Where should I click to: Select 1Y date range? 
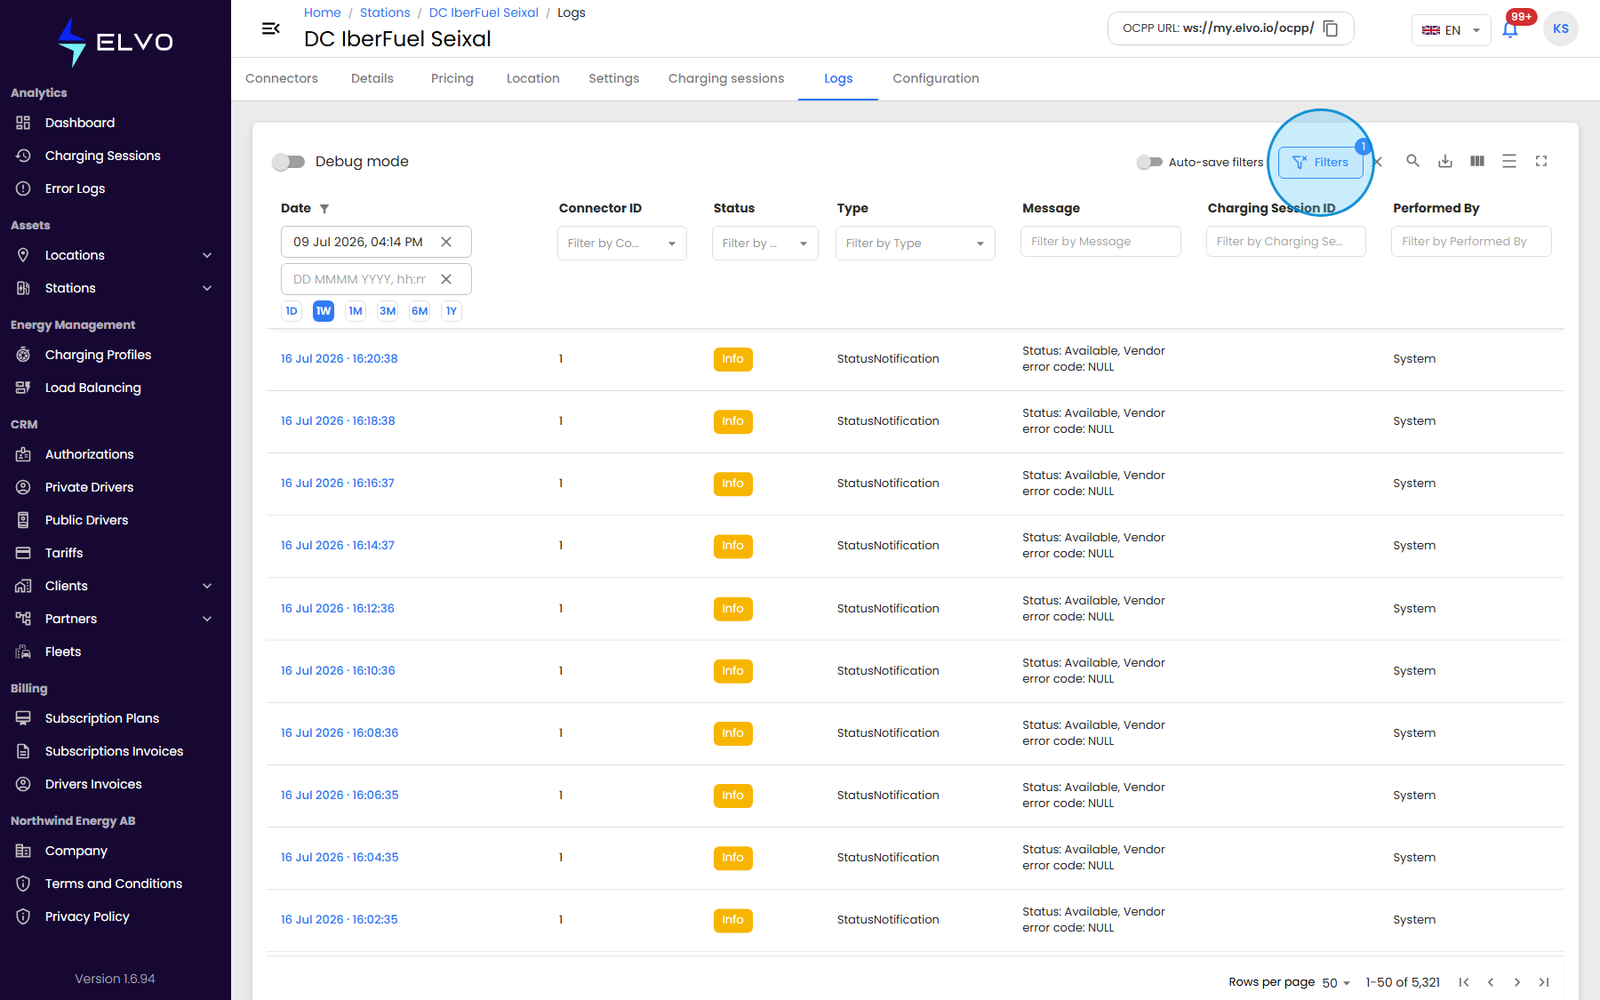pos(451,311)
